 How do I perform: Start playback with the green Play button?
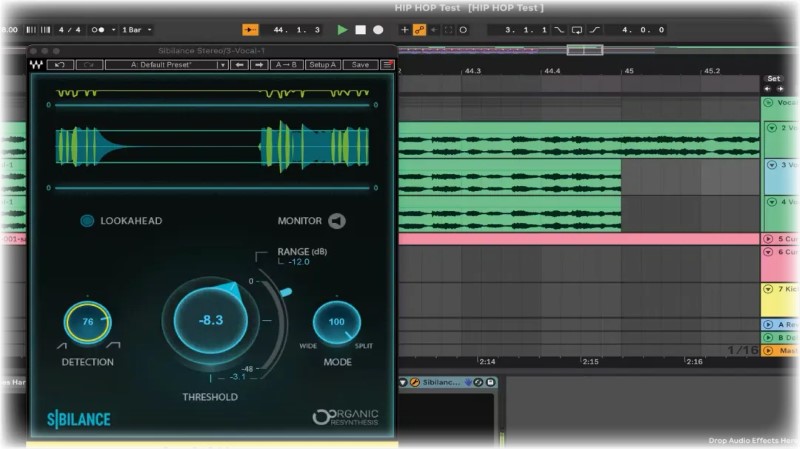[342, 30]
